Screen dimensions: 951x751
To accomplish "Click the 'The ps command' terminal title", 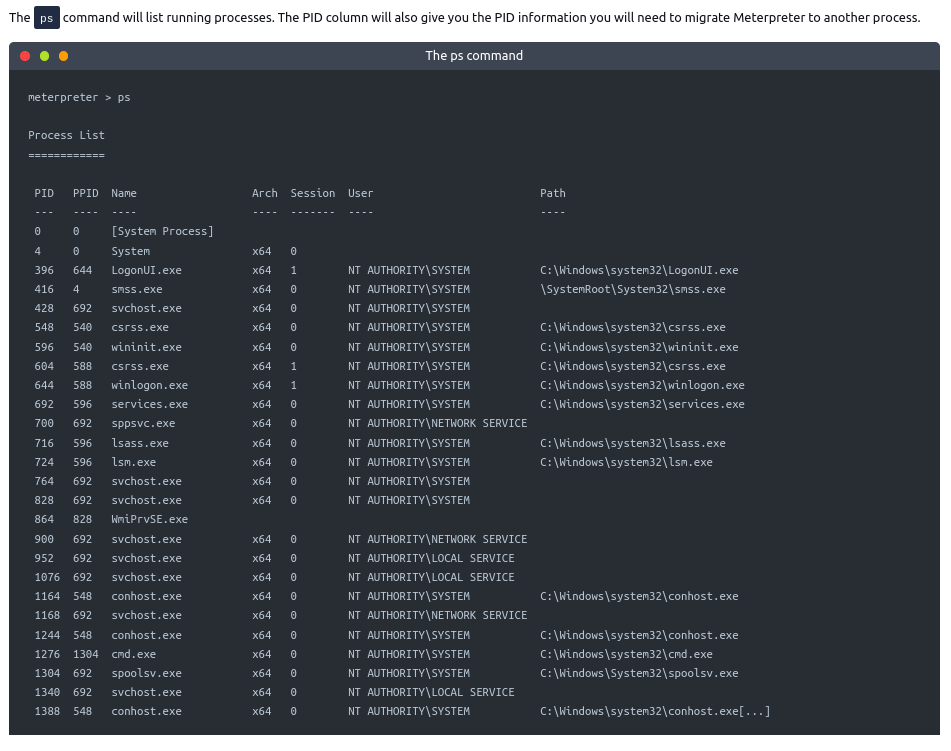I will point(474,56).
